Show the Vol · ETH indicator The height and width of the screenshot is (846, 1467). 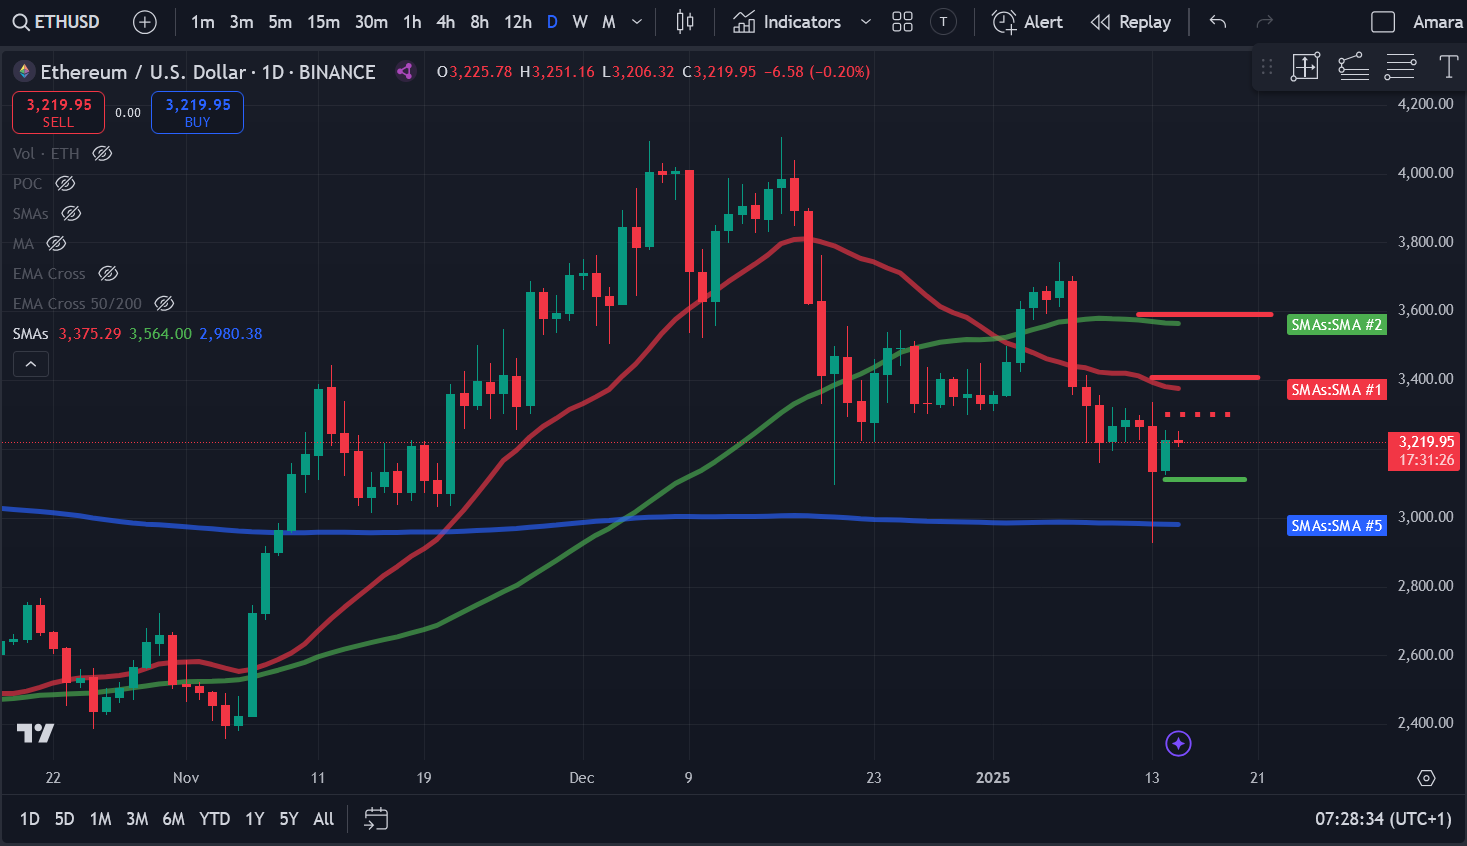102,153
